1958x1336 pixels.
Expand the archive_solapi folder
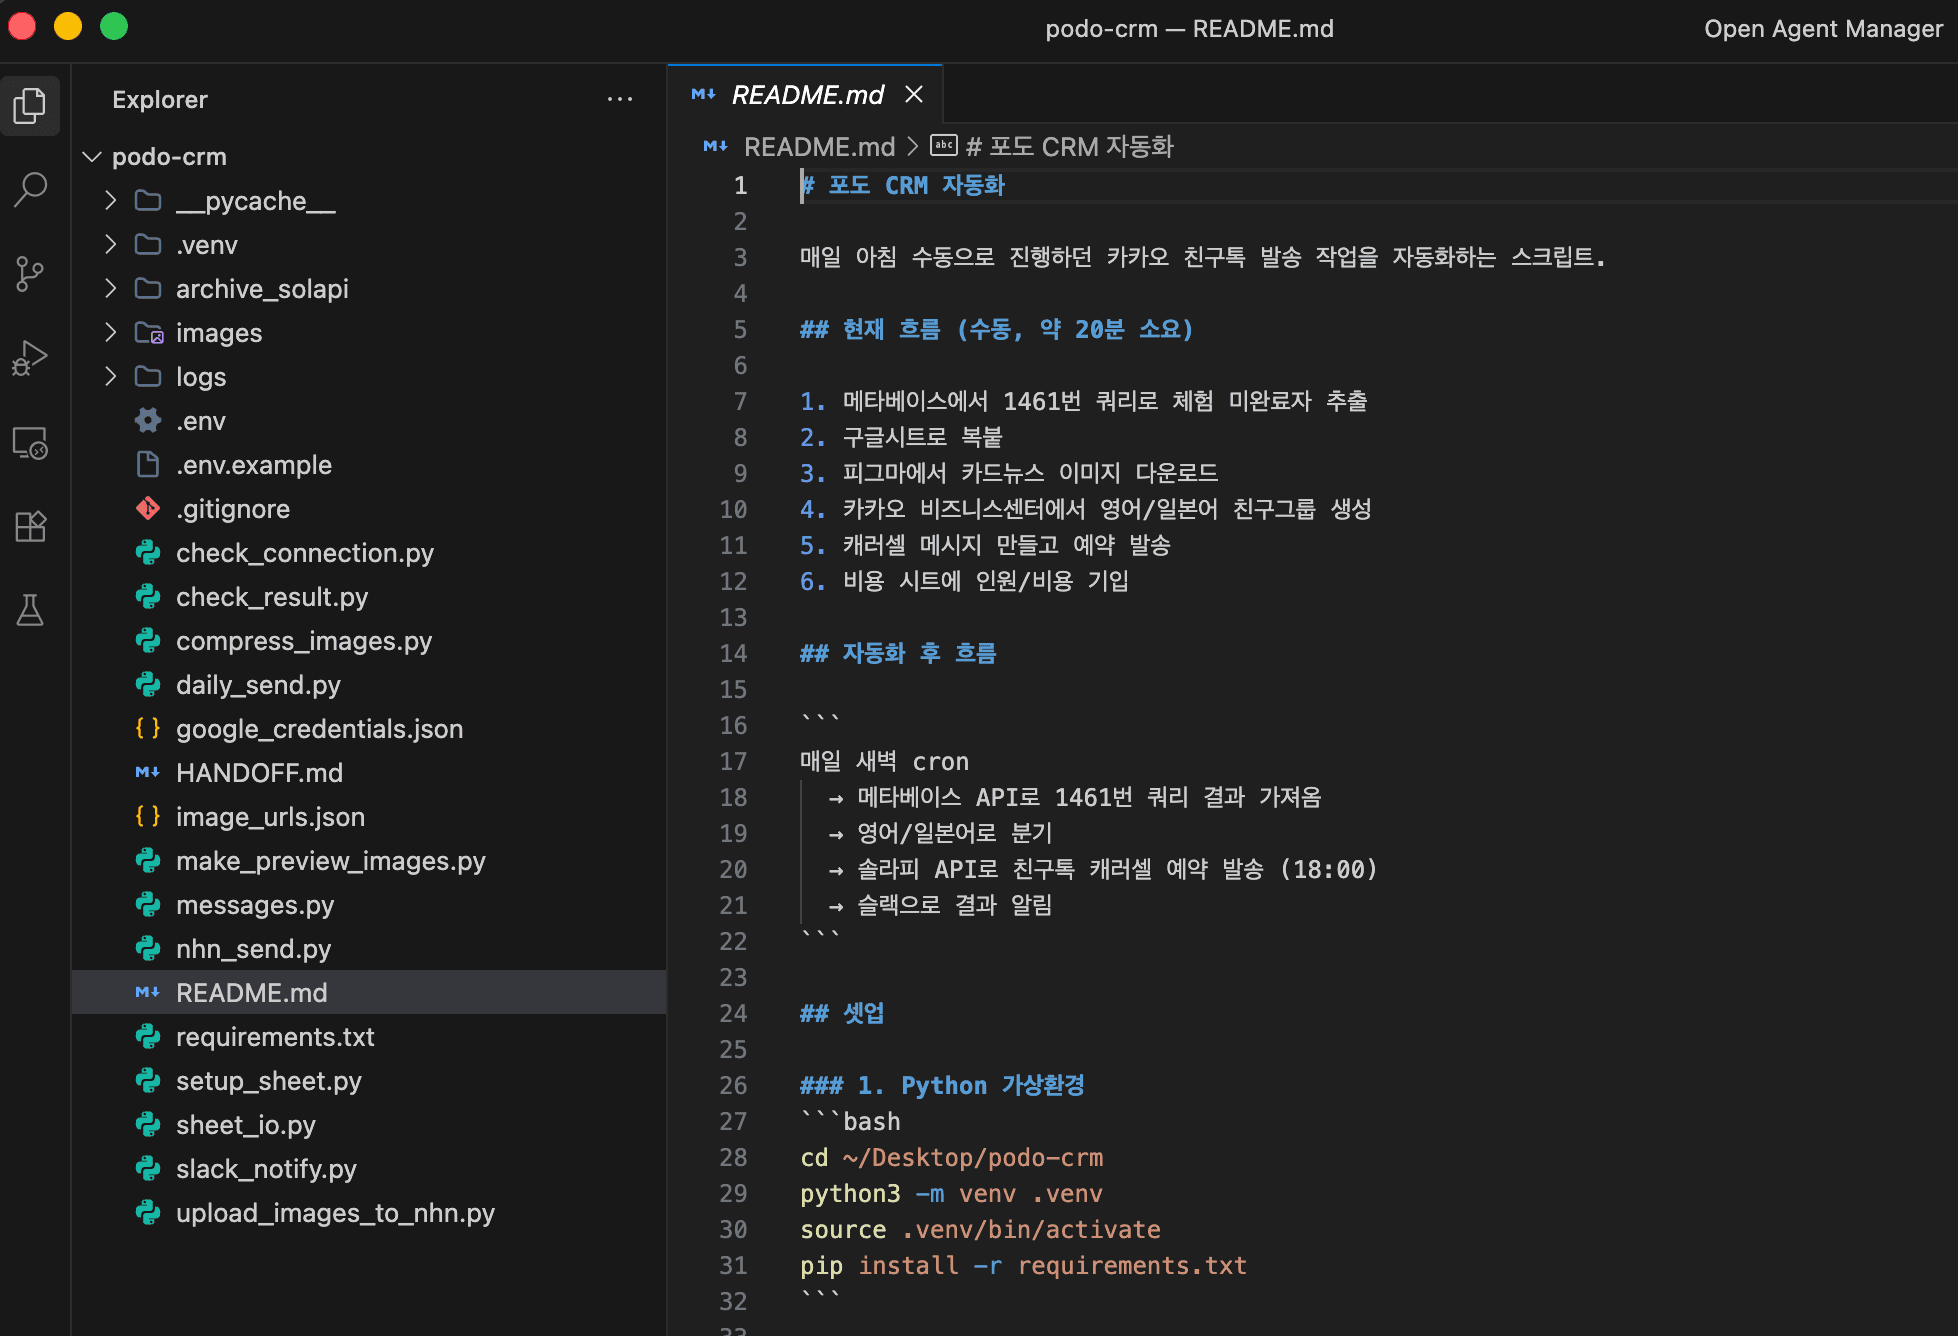click(369, 289)
